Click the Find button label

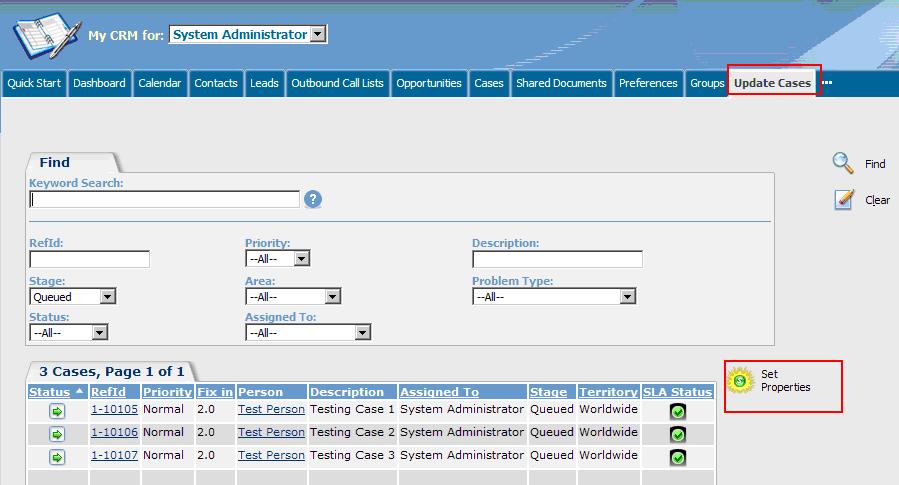pyautogui.click(x=875, y=164)
